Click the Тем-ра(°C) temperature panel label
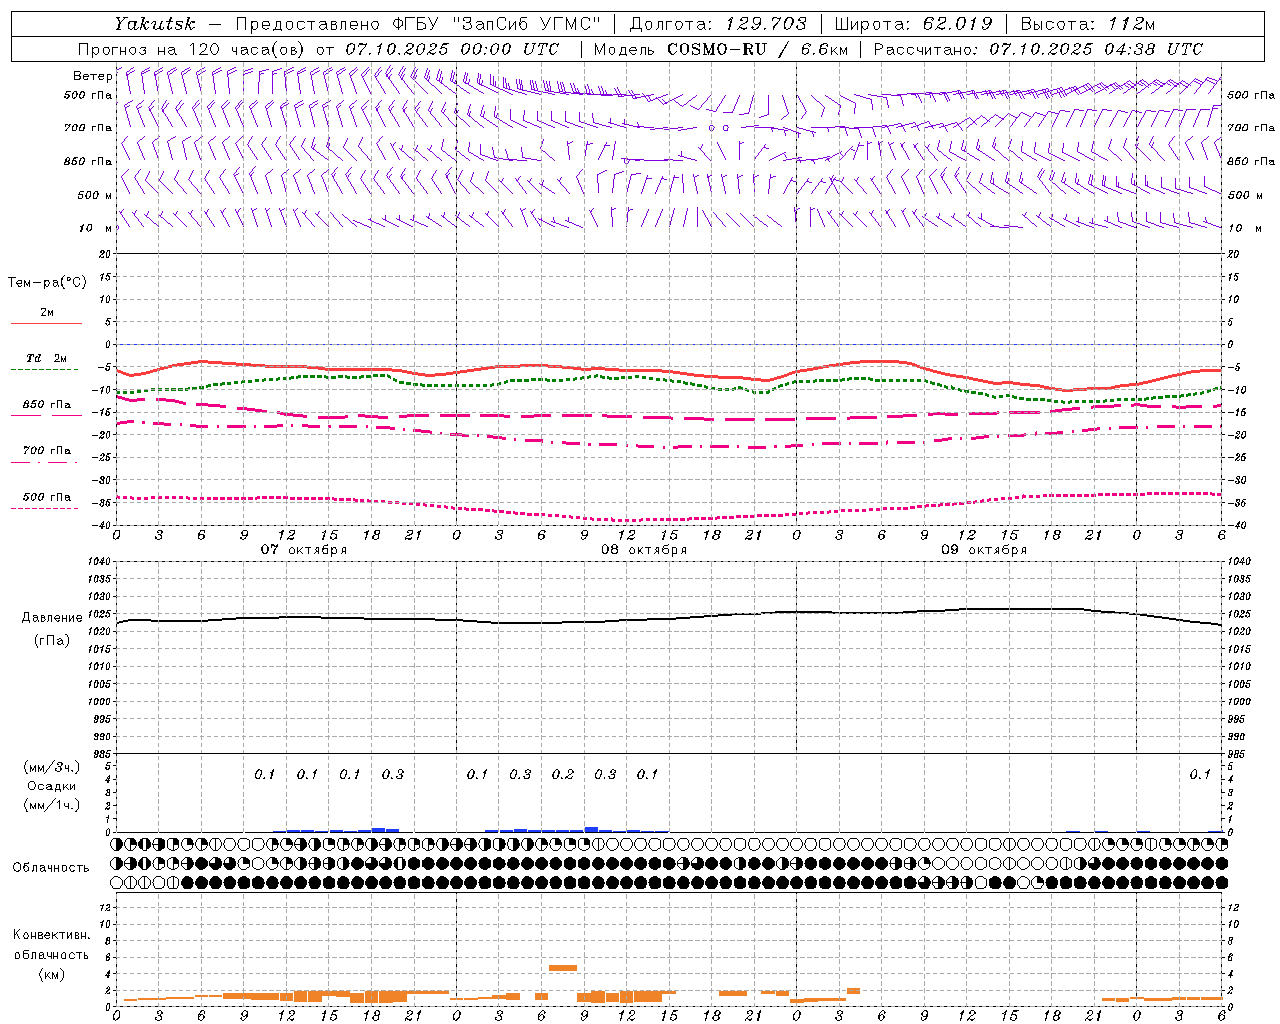The image size is (1280, 1024). pyautogui.click(x=47, y=283)
